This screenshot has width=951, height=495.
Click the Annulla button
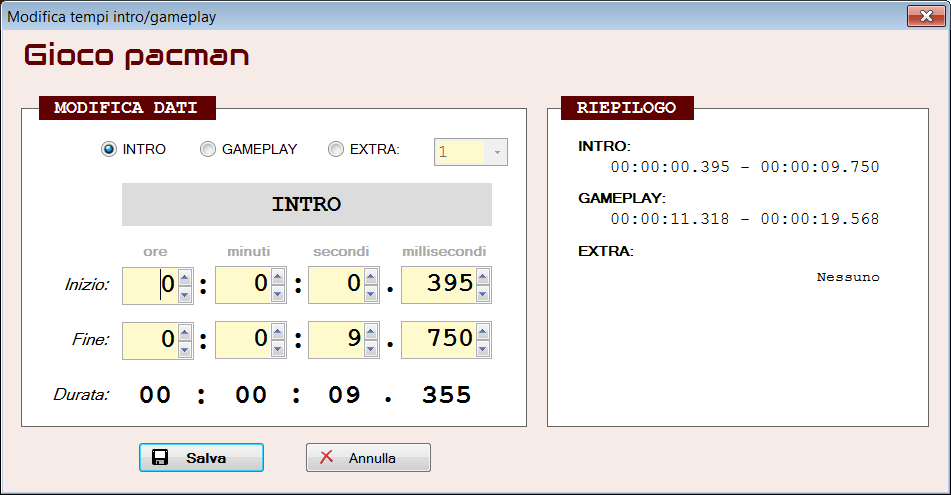click(x=368, y=458)
